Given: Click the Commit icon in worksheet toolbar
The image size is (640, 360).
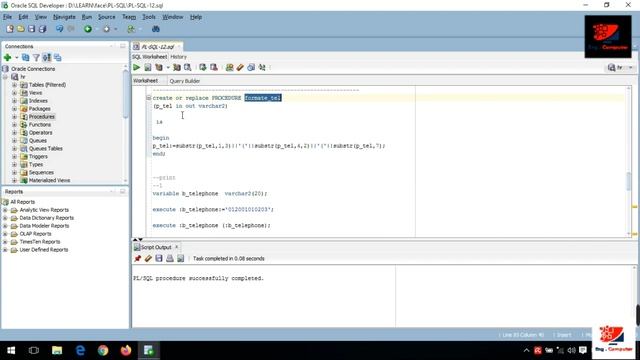Looking at the screenshot, I should pos(203,67).
